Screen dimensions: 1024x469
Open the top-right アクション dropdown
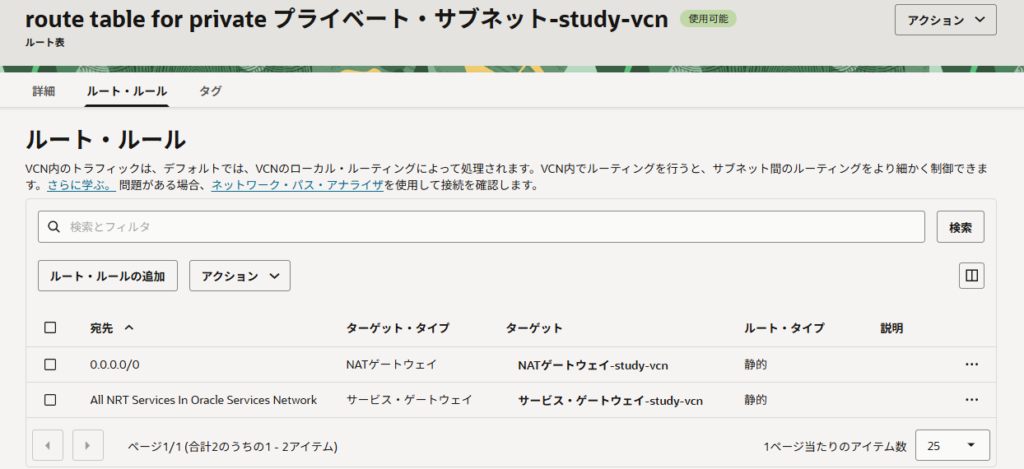(x=945, y=20)
